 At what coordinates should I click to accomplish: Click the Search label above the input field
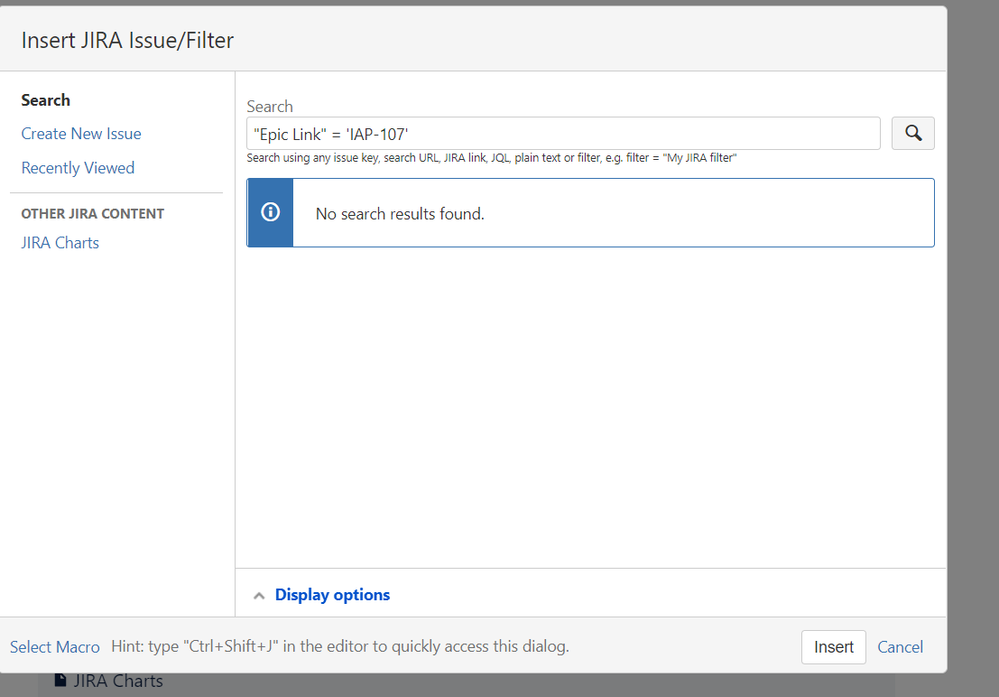click(x=270, y=106)
